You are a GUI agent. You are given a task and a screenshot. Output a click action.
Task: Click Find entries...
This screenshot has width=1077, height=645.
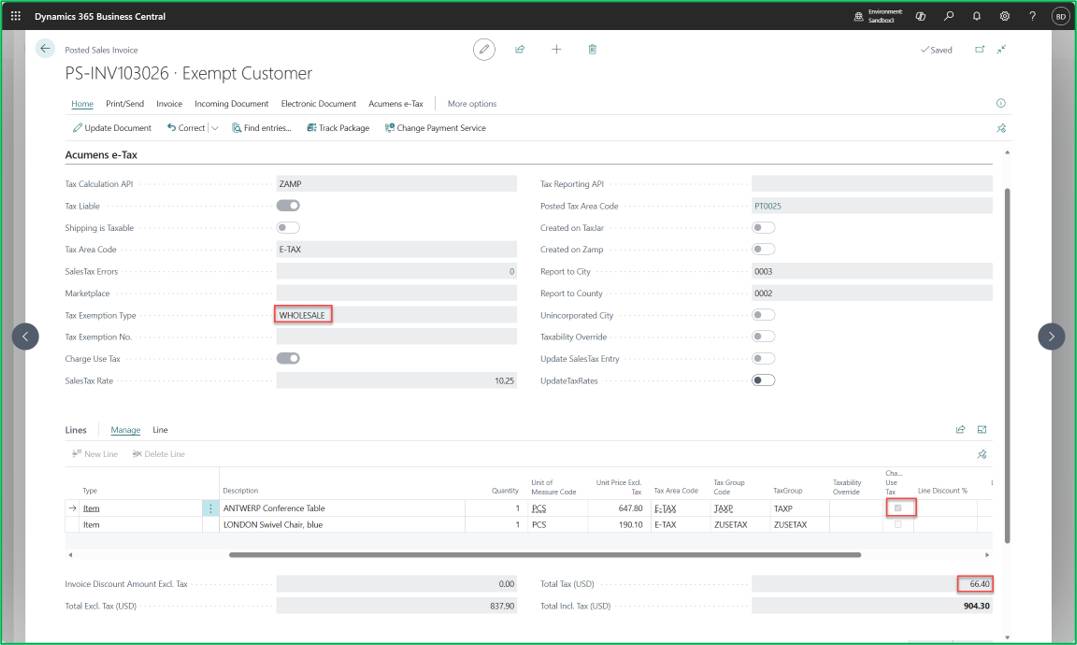click(x=262, y=128)
